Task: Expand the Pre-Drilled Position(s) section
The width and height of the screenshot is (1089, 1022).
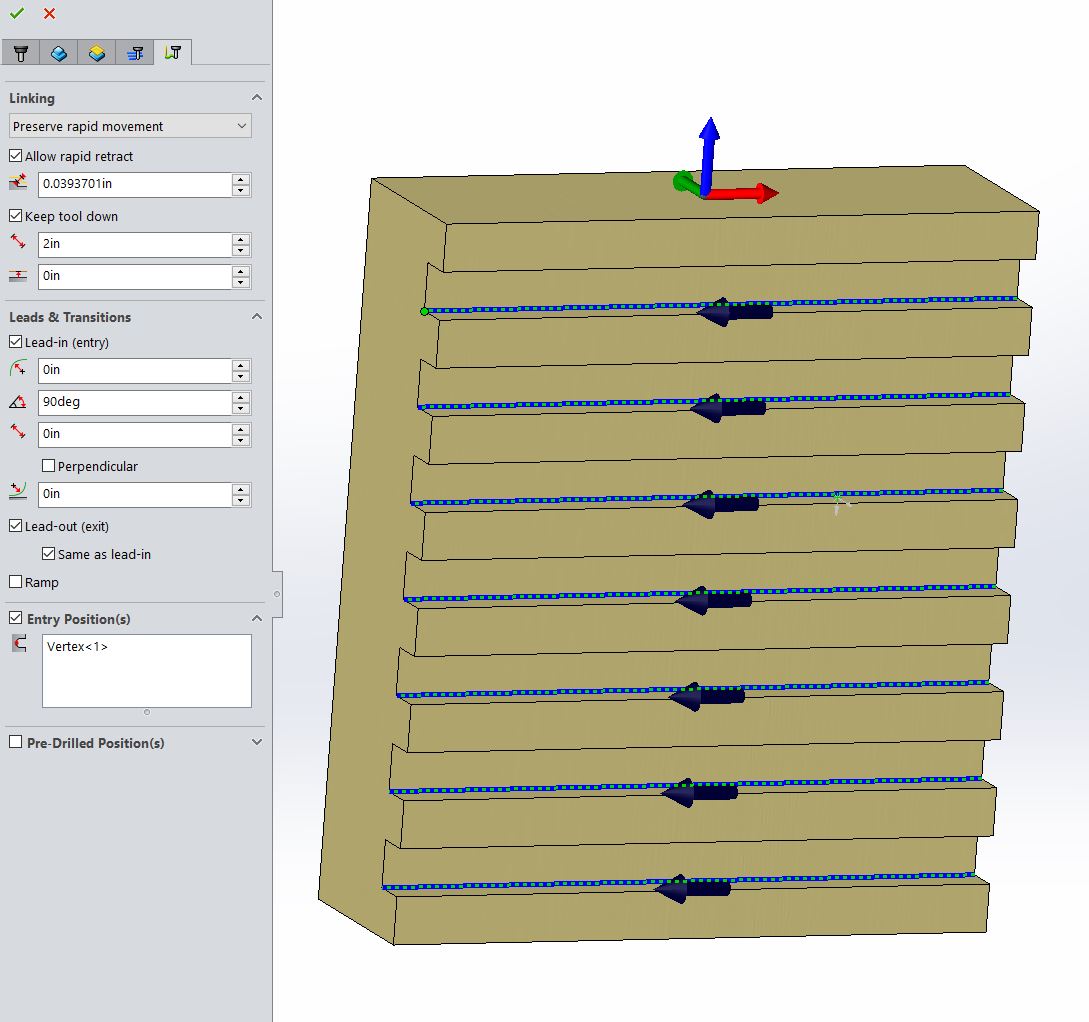Action: [257, 742]
